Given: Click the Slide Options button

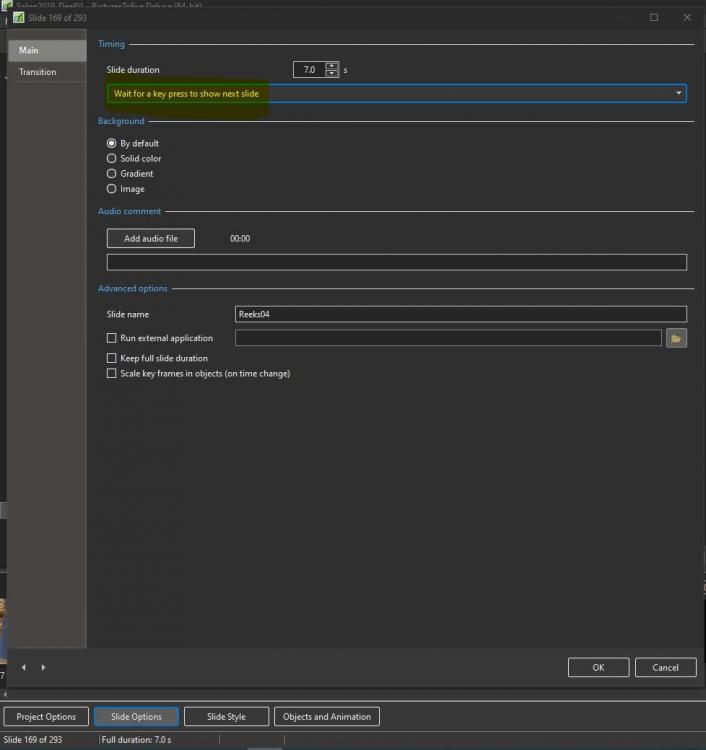Looking at the screenshot, I should click(x=136, y=717).
